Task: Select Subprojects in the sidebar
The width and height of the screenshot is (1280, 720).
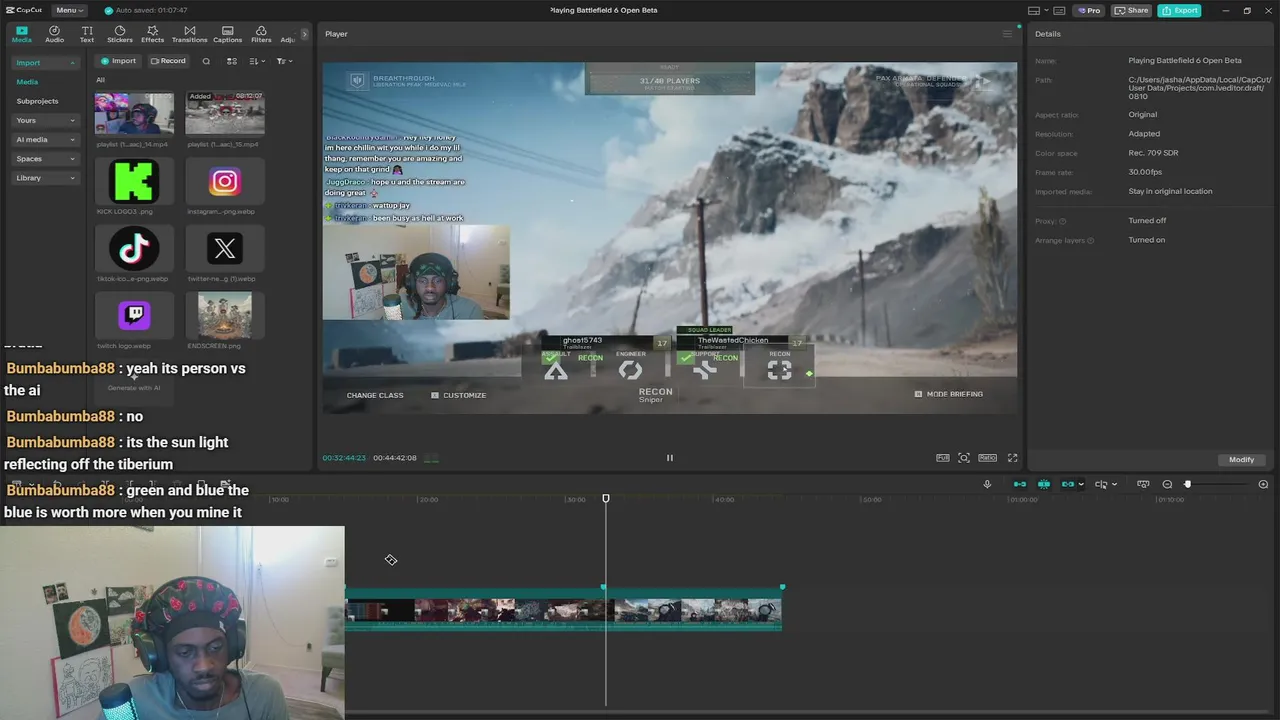Action: 37,101
